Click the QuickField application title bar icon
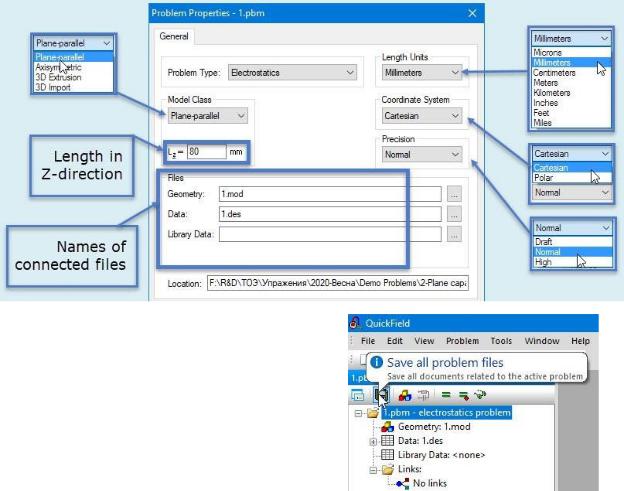The image size is (624, 491). click(355, 323)
